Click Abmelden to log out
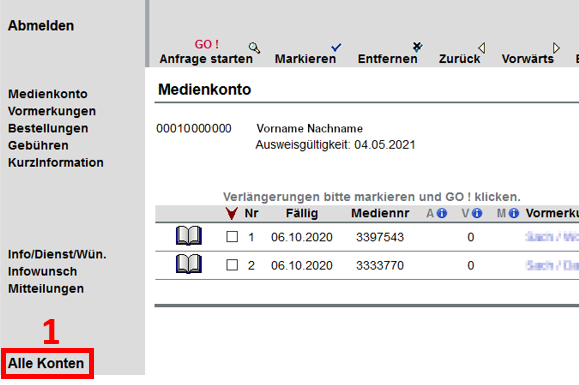 coord(41,26)
